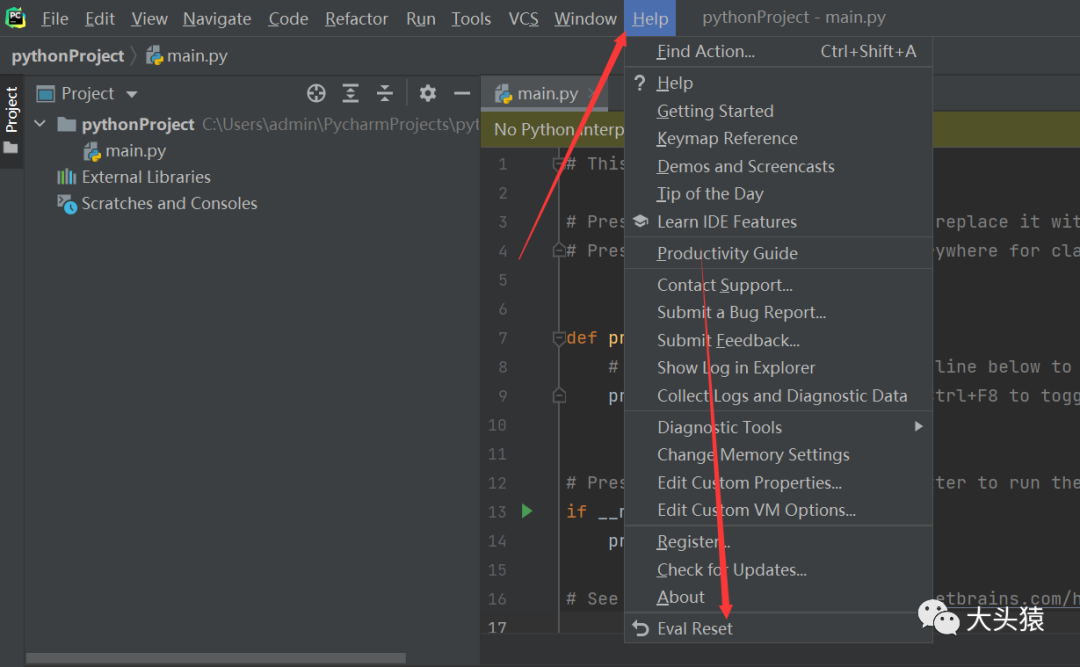Click the External Libraries bar-chart icon
The image size is (1080, 667).
click(x=66, y=177)
